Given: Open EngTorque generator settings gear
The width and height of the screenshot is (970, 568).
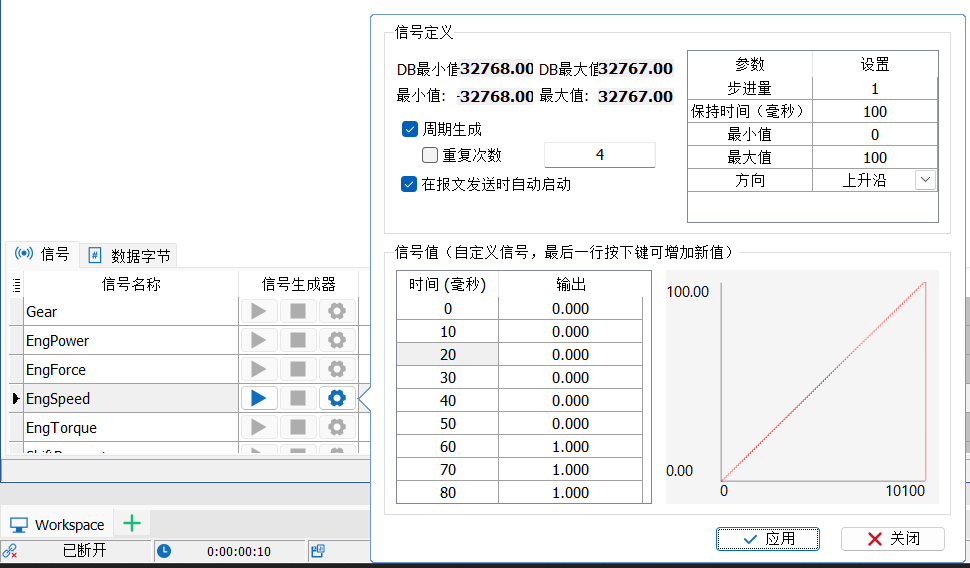Looking at the screenshot, I should [337, 427].
